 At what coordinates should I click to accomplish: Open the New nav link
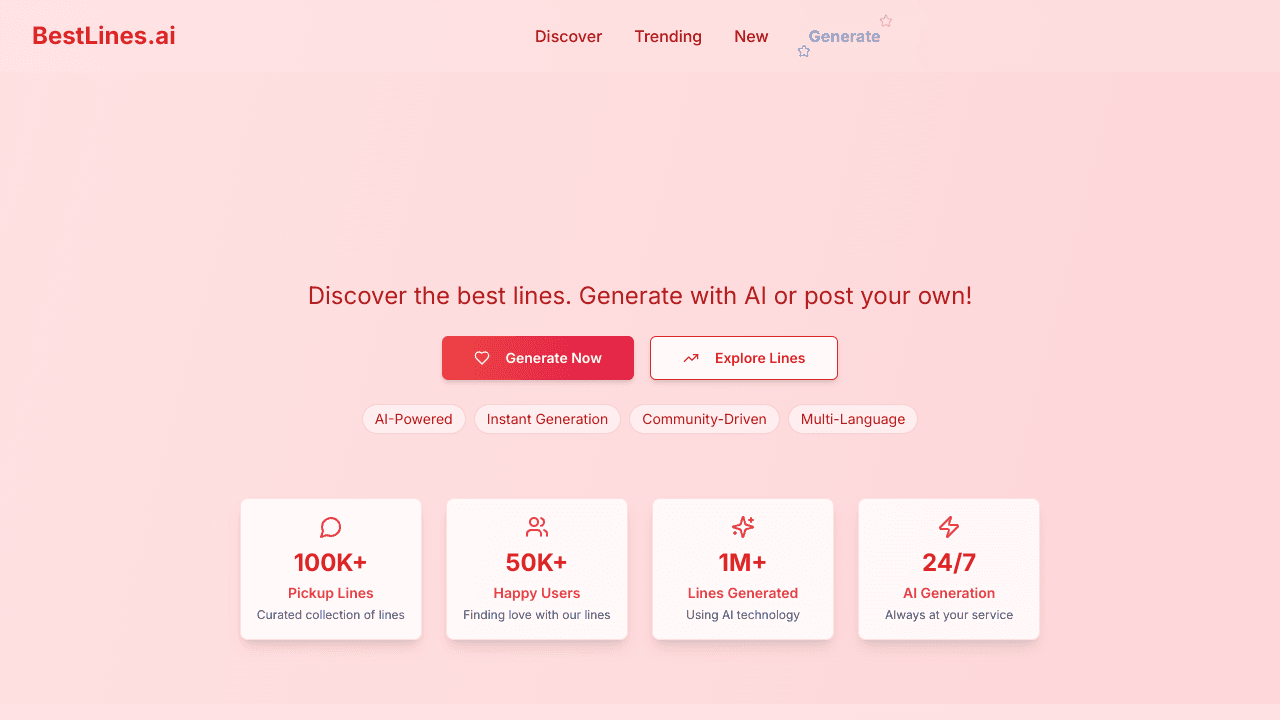[751, 36]
